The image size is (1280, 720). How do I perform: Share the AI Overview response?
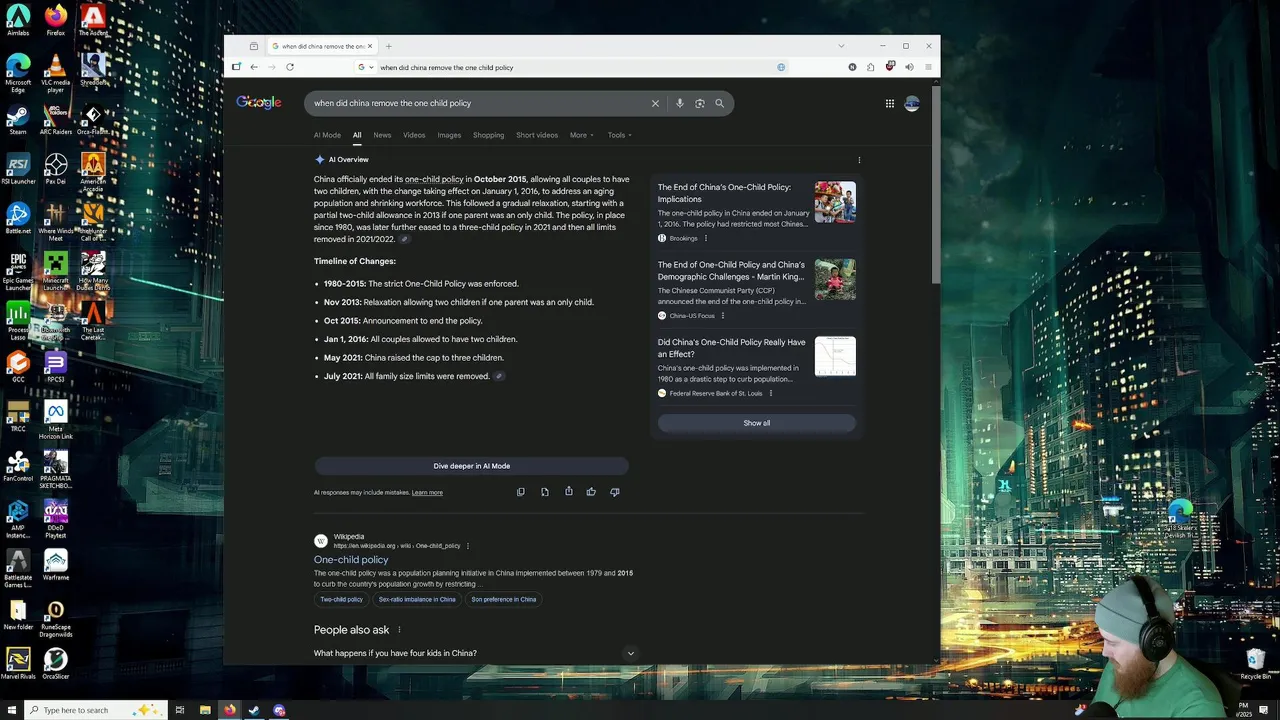pyautogui.click(x=568, y=492)
